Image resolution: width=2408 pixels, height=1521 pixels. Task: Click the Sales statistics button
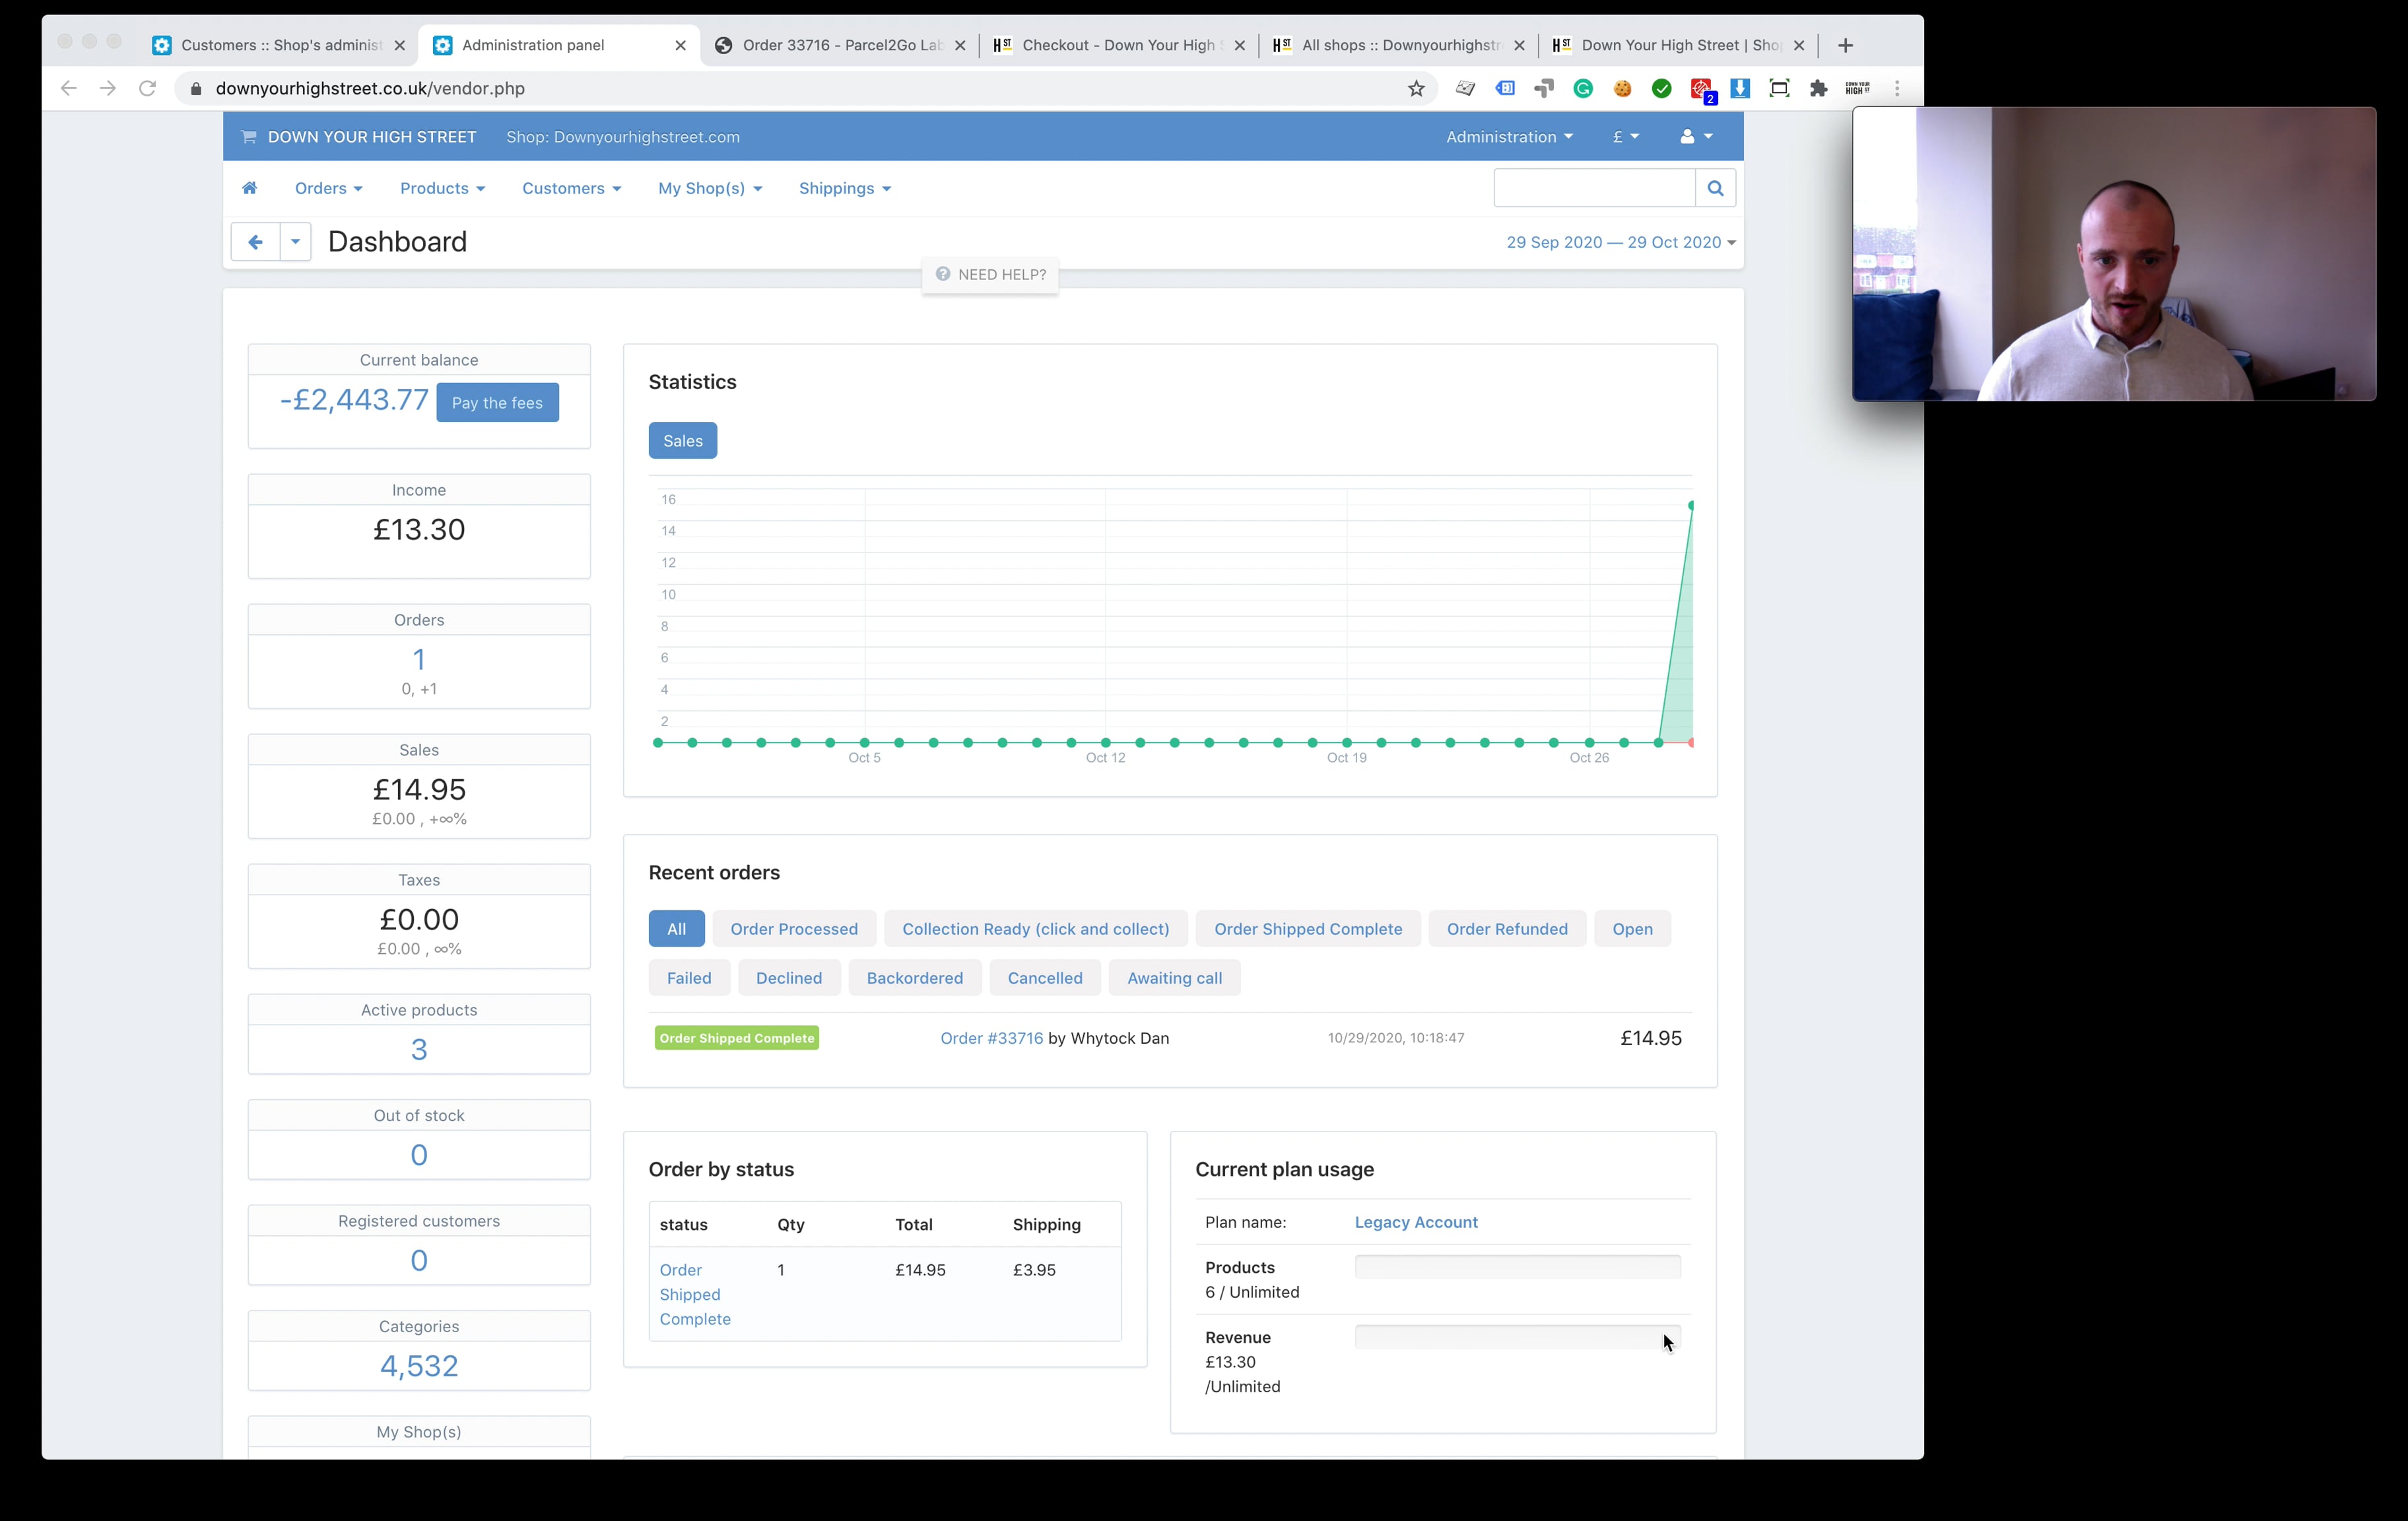click(x=683, y=441)
